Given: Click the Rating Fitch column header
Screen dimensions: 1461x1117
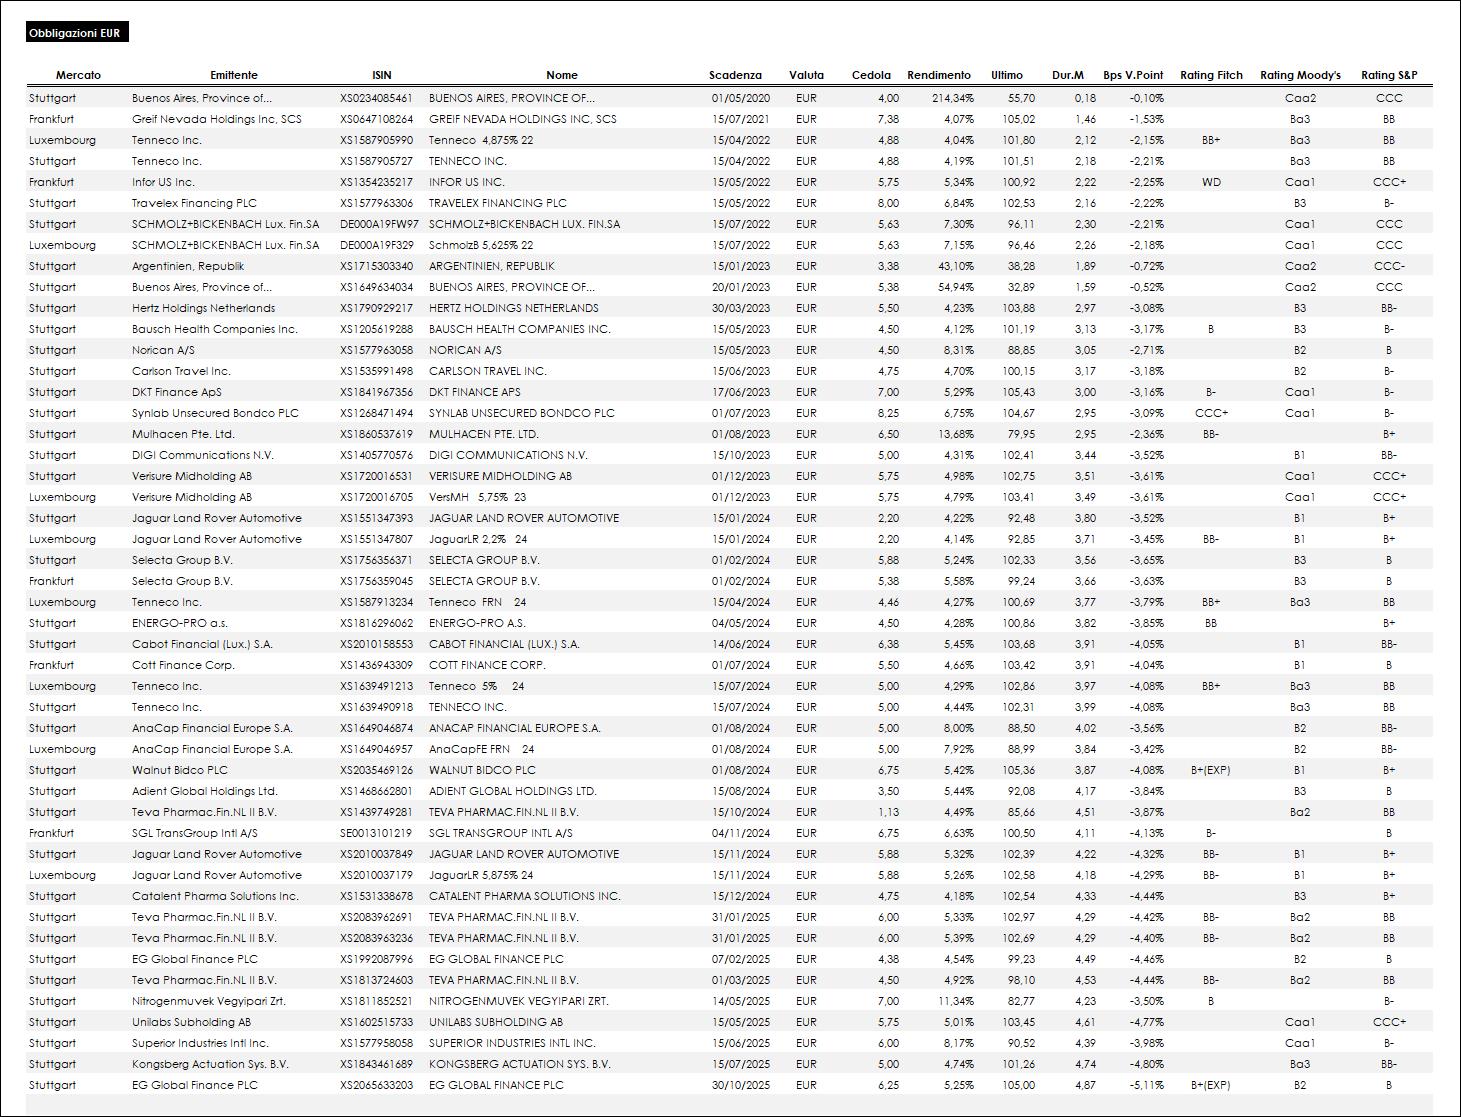Looking at the screenshot, I should pyautogui.click(x=1211, y=75).
